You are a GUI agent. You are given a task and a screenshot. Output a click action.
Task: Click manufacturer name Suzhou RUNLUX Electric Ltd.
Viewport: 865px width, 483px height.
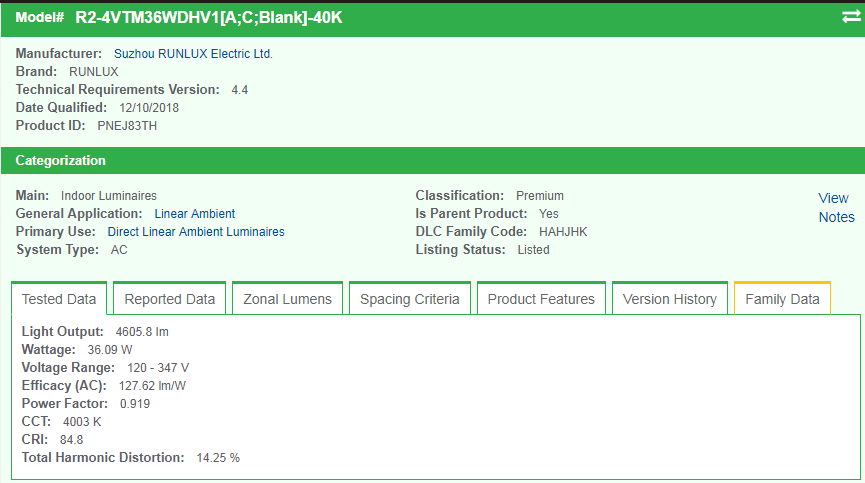tap(193, 54)
